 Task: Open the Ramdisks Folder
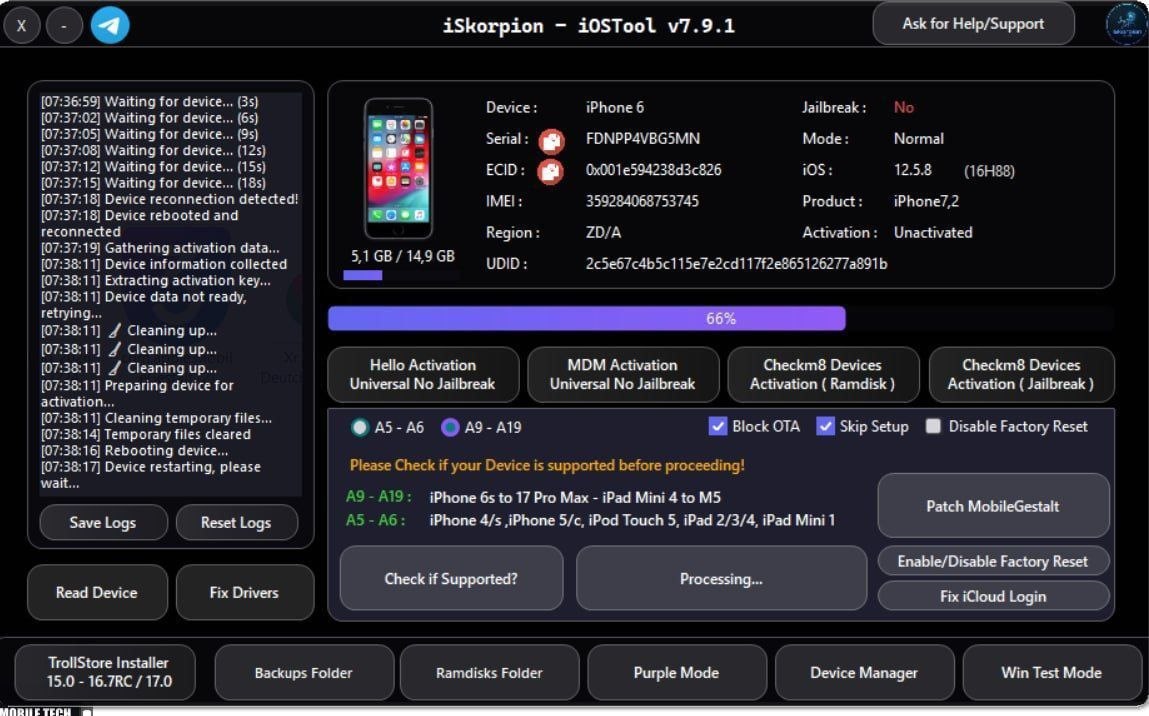pos(489,673)
